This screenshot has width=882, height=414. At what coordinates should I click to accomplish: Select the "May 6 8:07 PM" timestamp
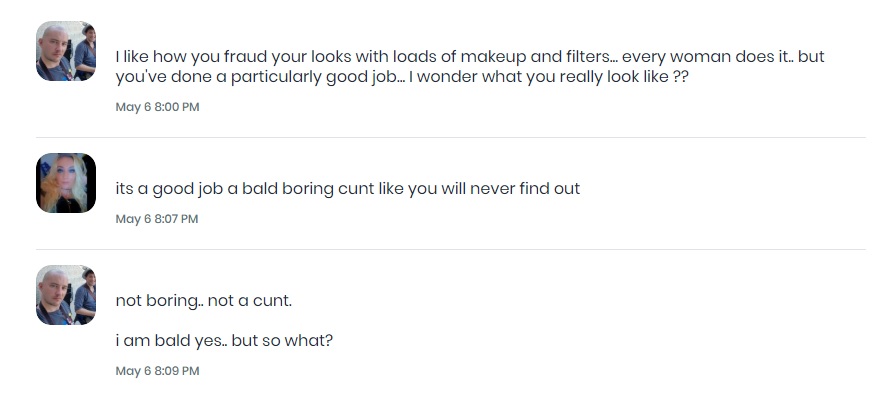(157, 219)
